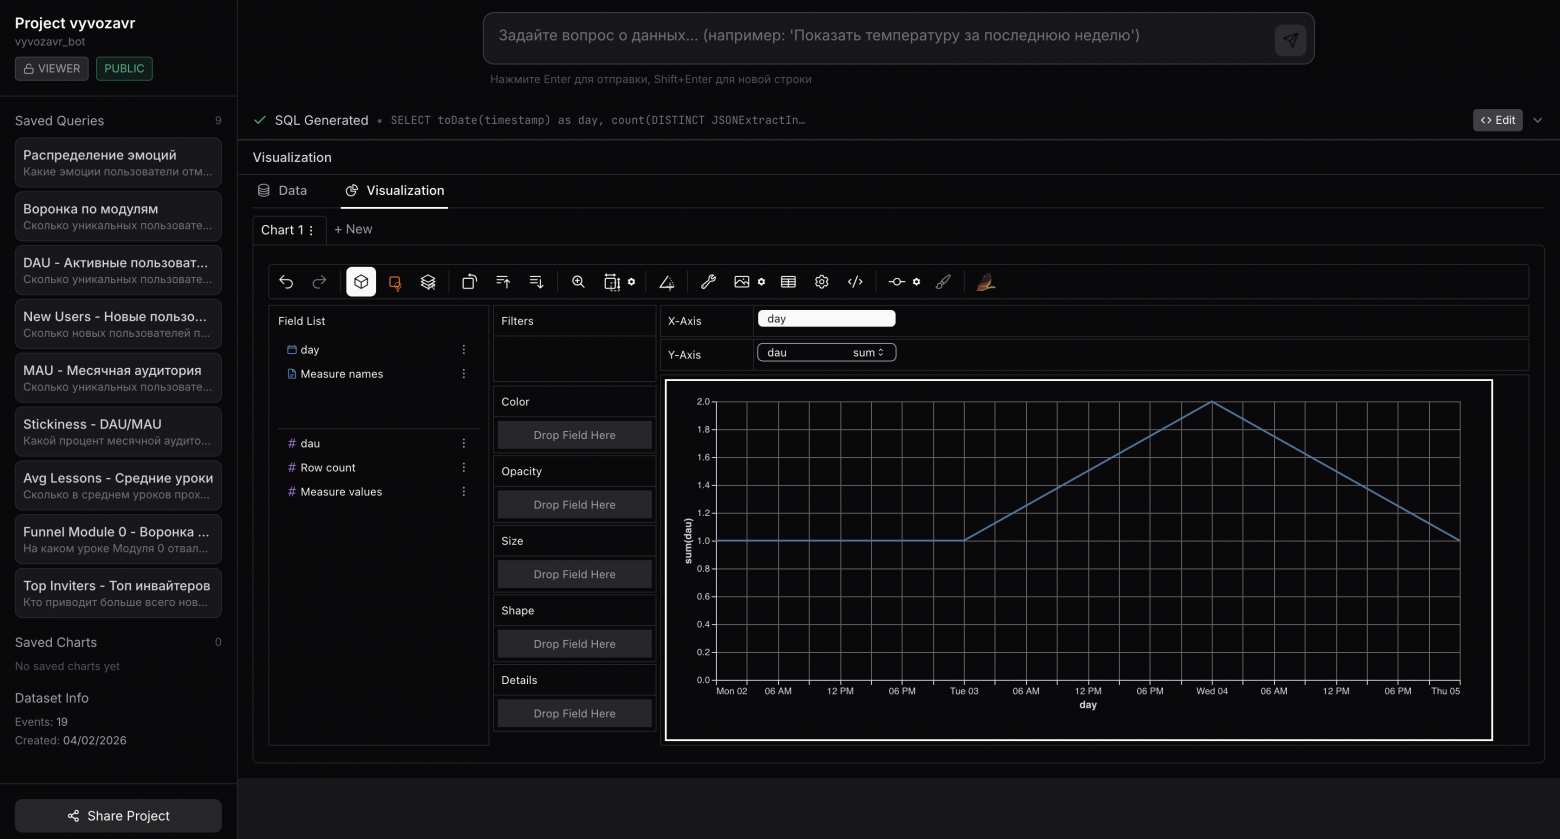This screenshot has height=839, width=1560.
Task: Sort descending using toolbar icon
Action: click(536, 282)
